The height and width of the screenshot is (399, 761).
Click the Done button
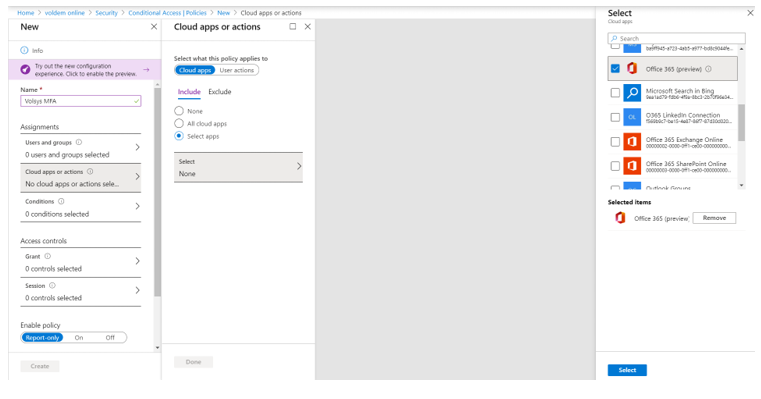coord(193,362)
